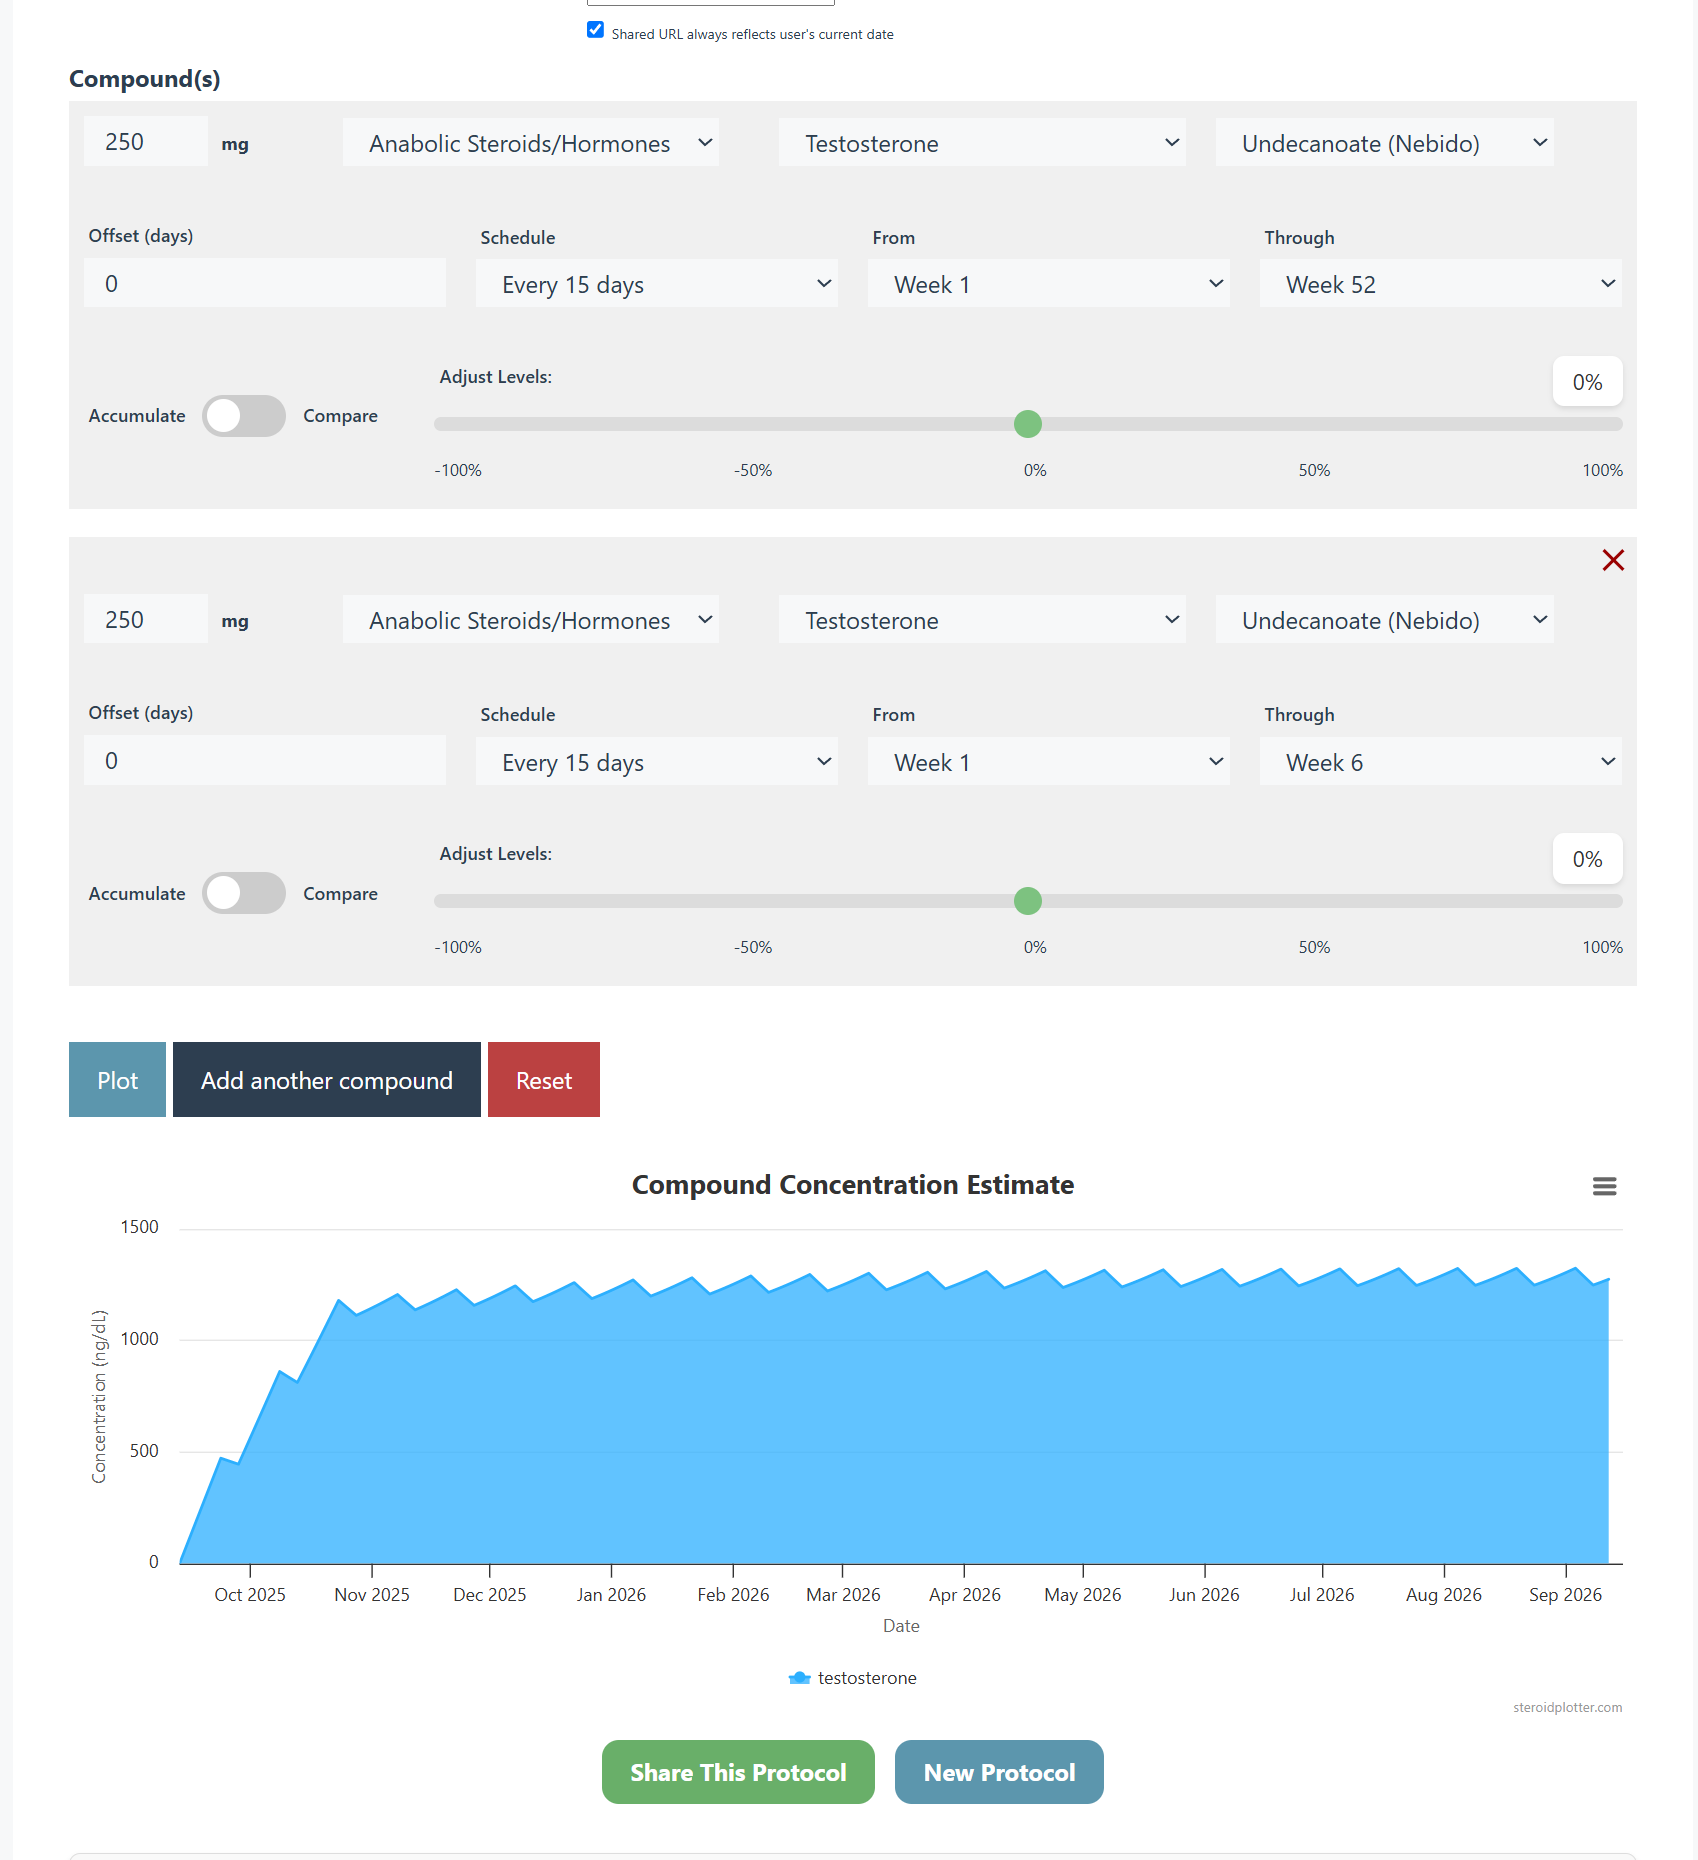1698x1860 pixels.
Task: Toggle the testosterone legend series icon
Action: [x=799, y=1678]
